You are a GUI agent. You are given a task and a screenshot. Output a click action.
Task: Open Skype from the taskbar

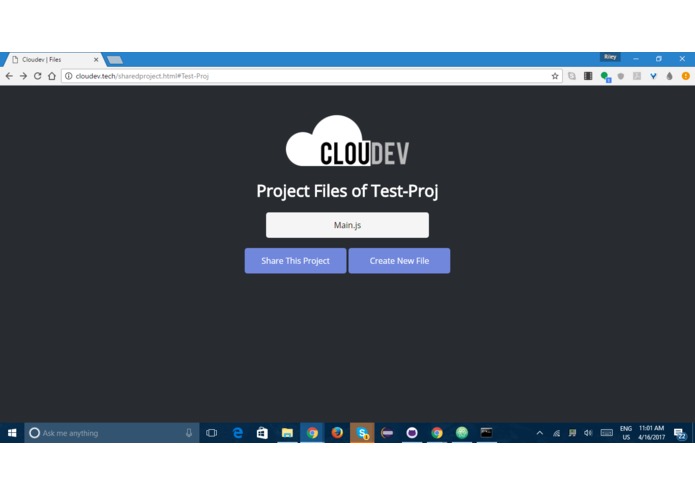pos(362,433)
